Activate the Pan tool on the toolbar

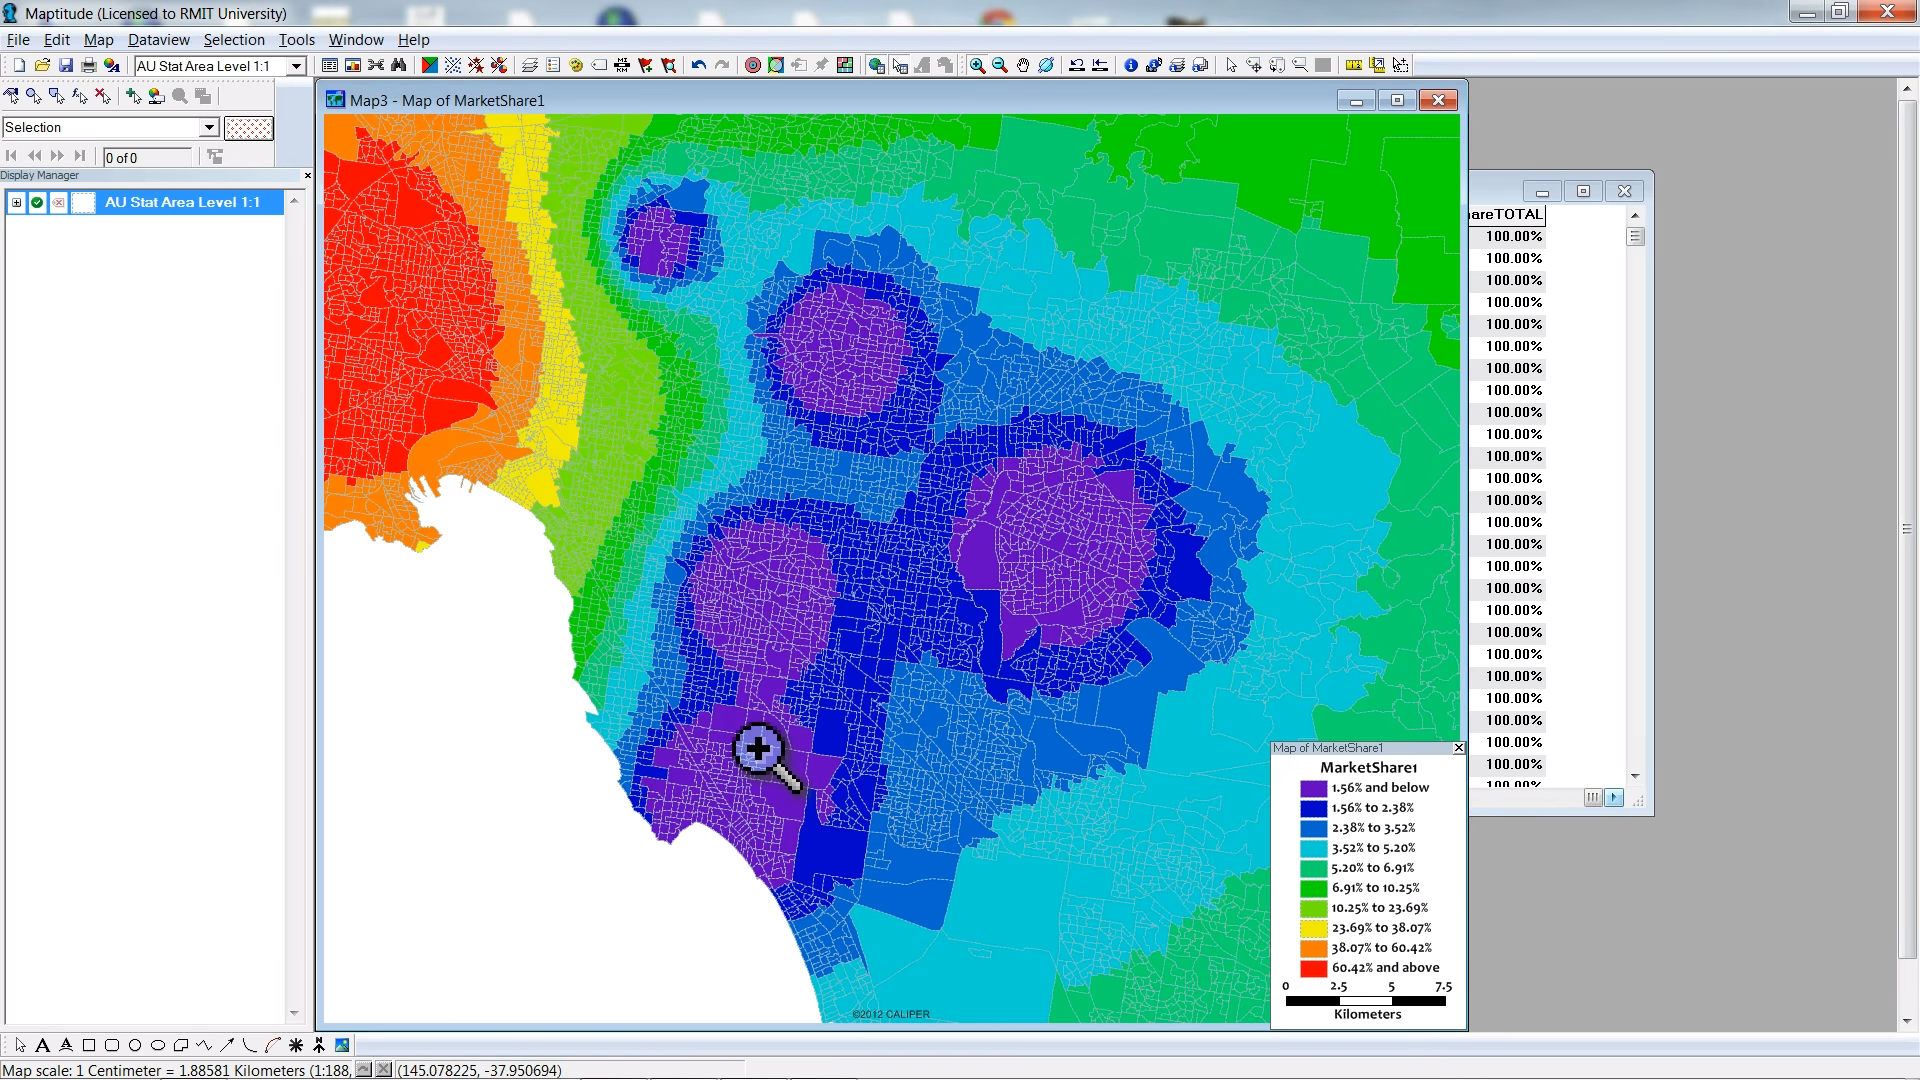(x=1022, y=65)
